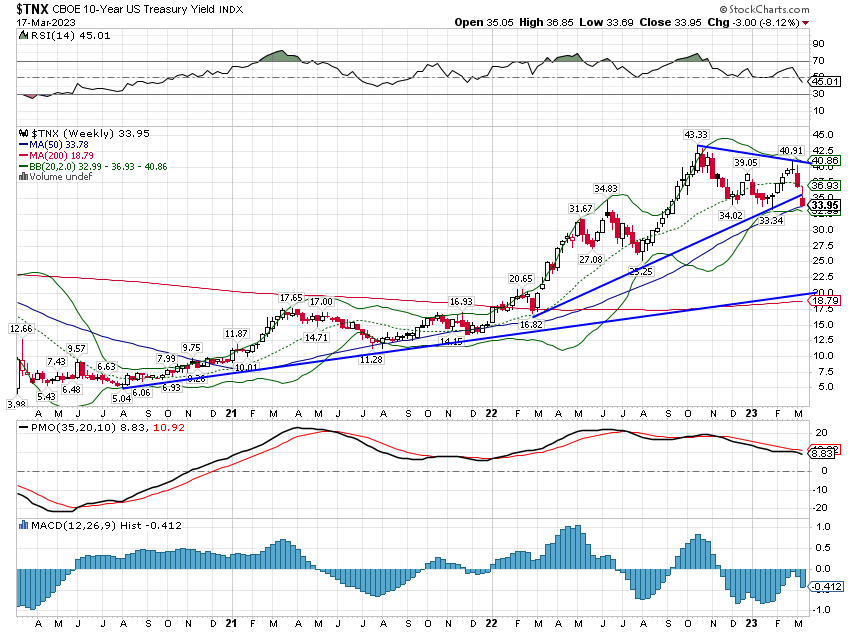This screenshot has height=633, width=850.
Task: Click the 'MACD(12,26,9) Hist -0.412' label
Action: click(106, 525)
